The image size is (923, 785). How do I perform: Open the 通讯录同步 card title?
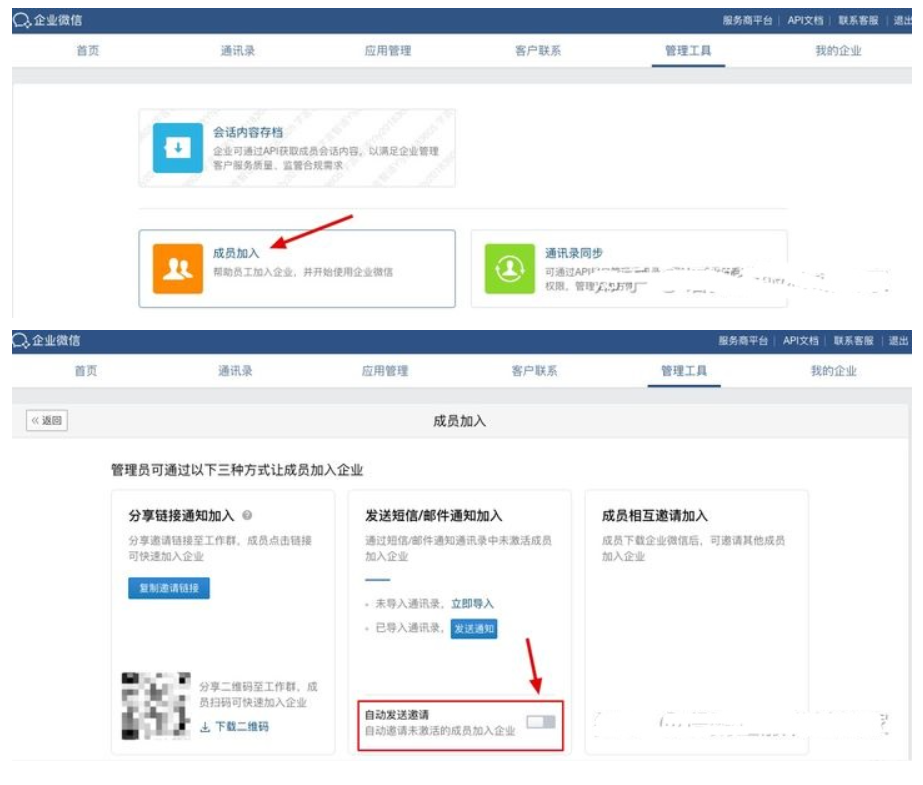[574, 253]
